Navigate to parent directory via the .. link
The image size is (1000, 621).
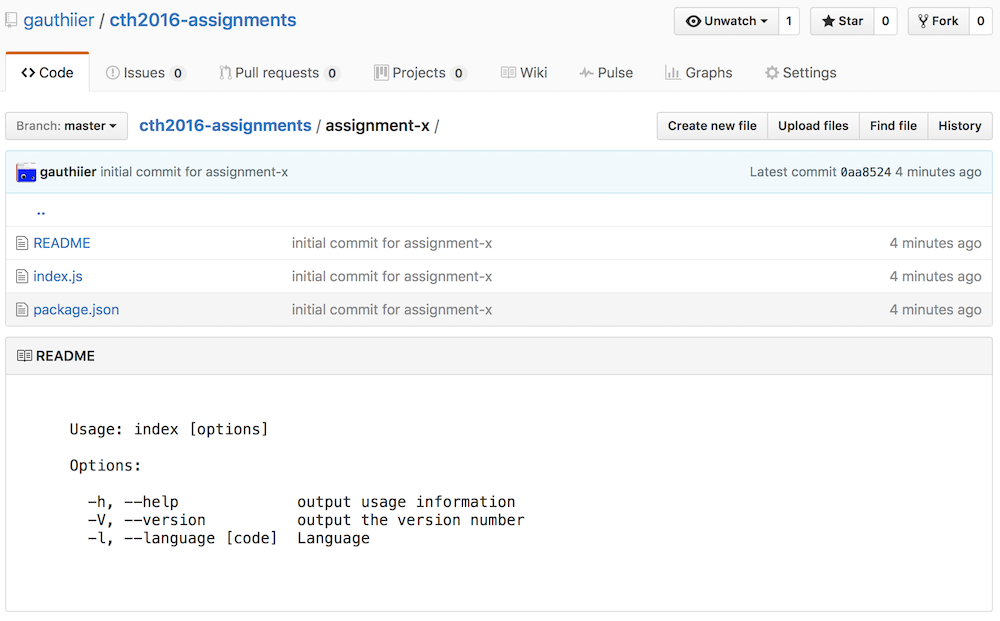coord(41,211)
